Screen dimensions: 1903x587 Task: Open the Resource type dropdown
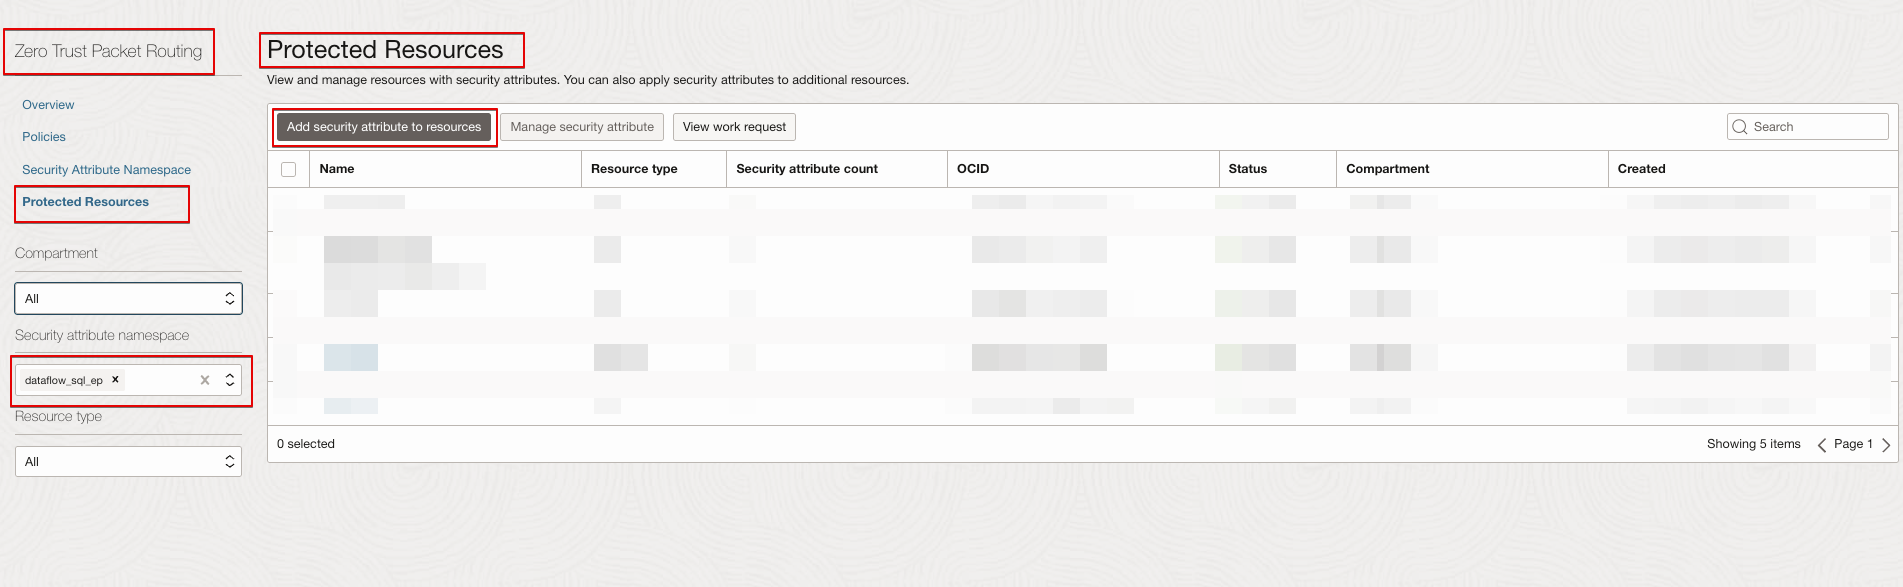pyautogui.click(x=128, y=462)
